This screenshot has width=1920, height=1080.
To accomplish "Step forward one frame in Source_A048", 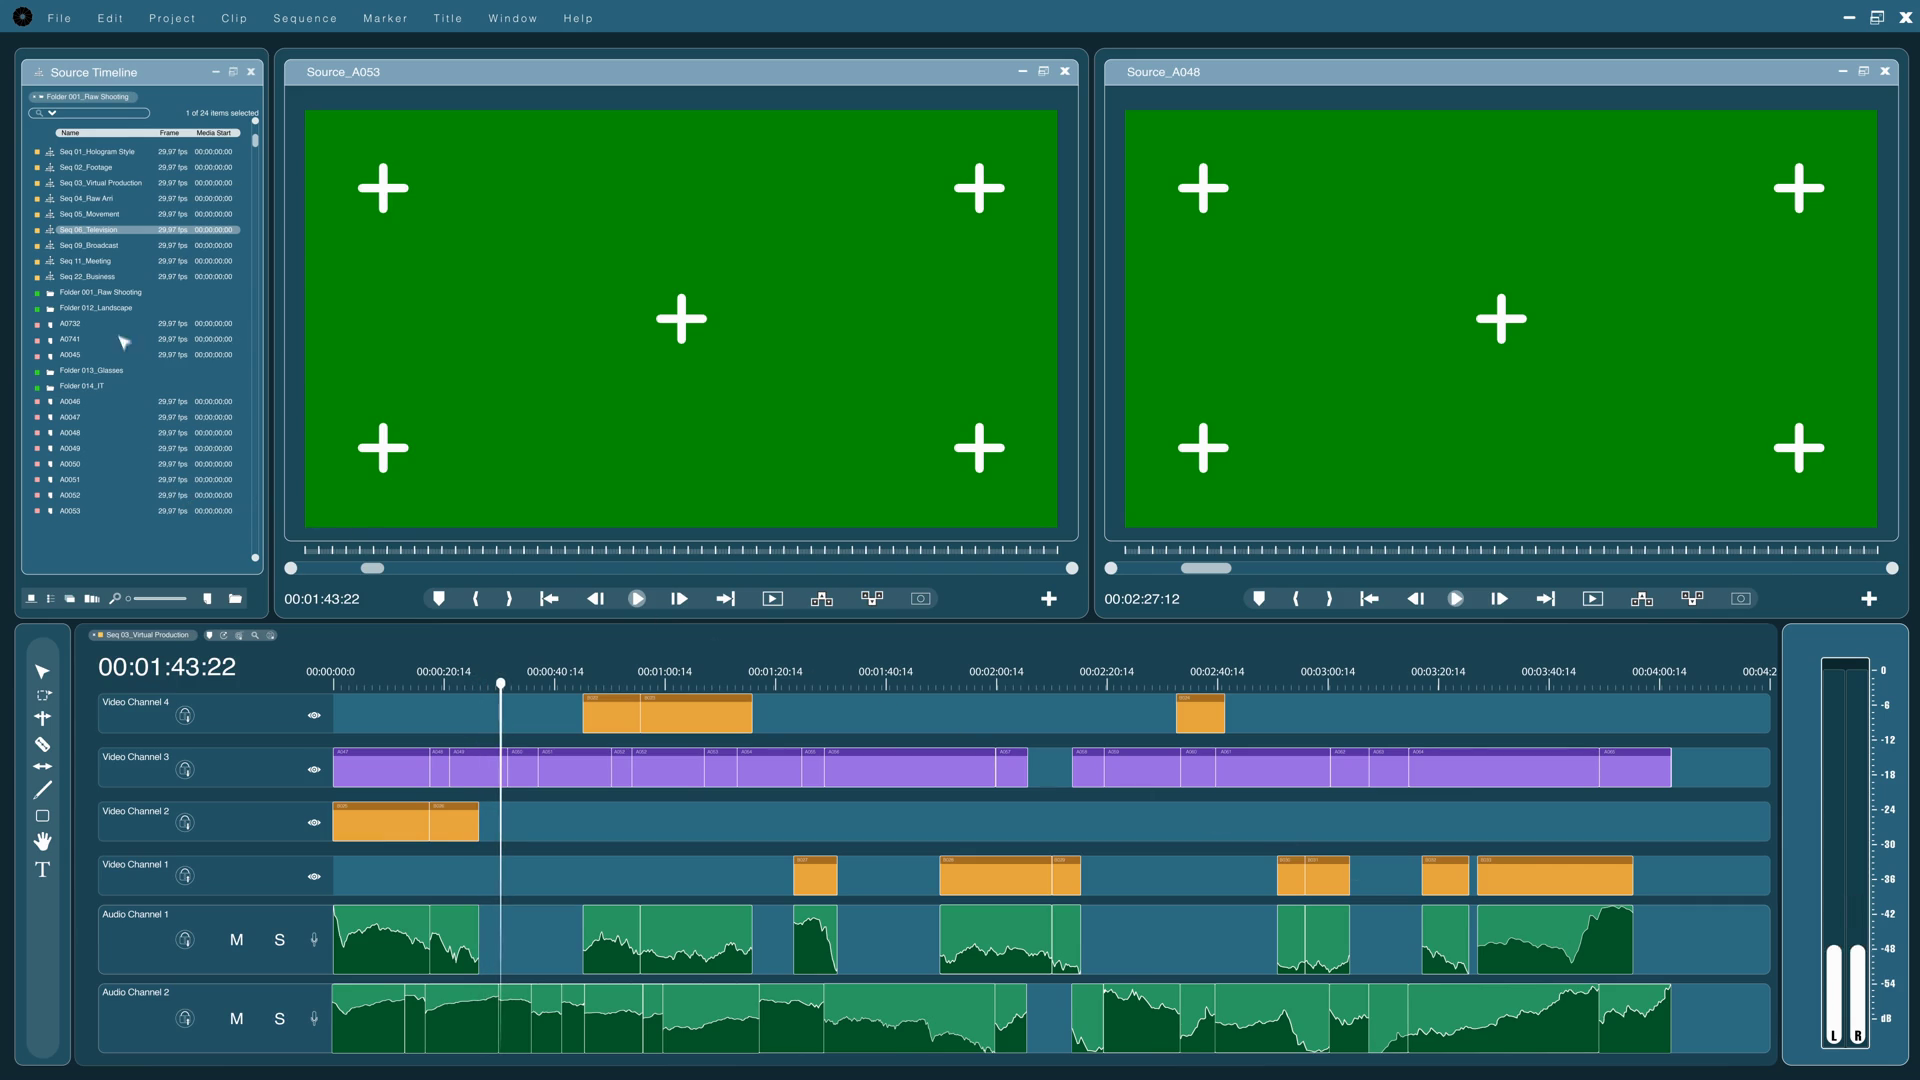I will (x=1498, y=598).
